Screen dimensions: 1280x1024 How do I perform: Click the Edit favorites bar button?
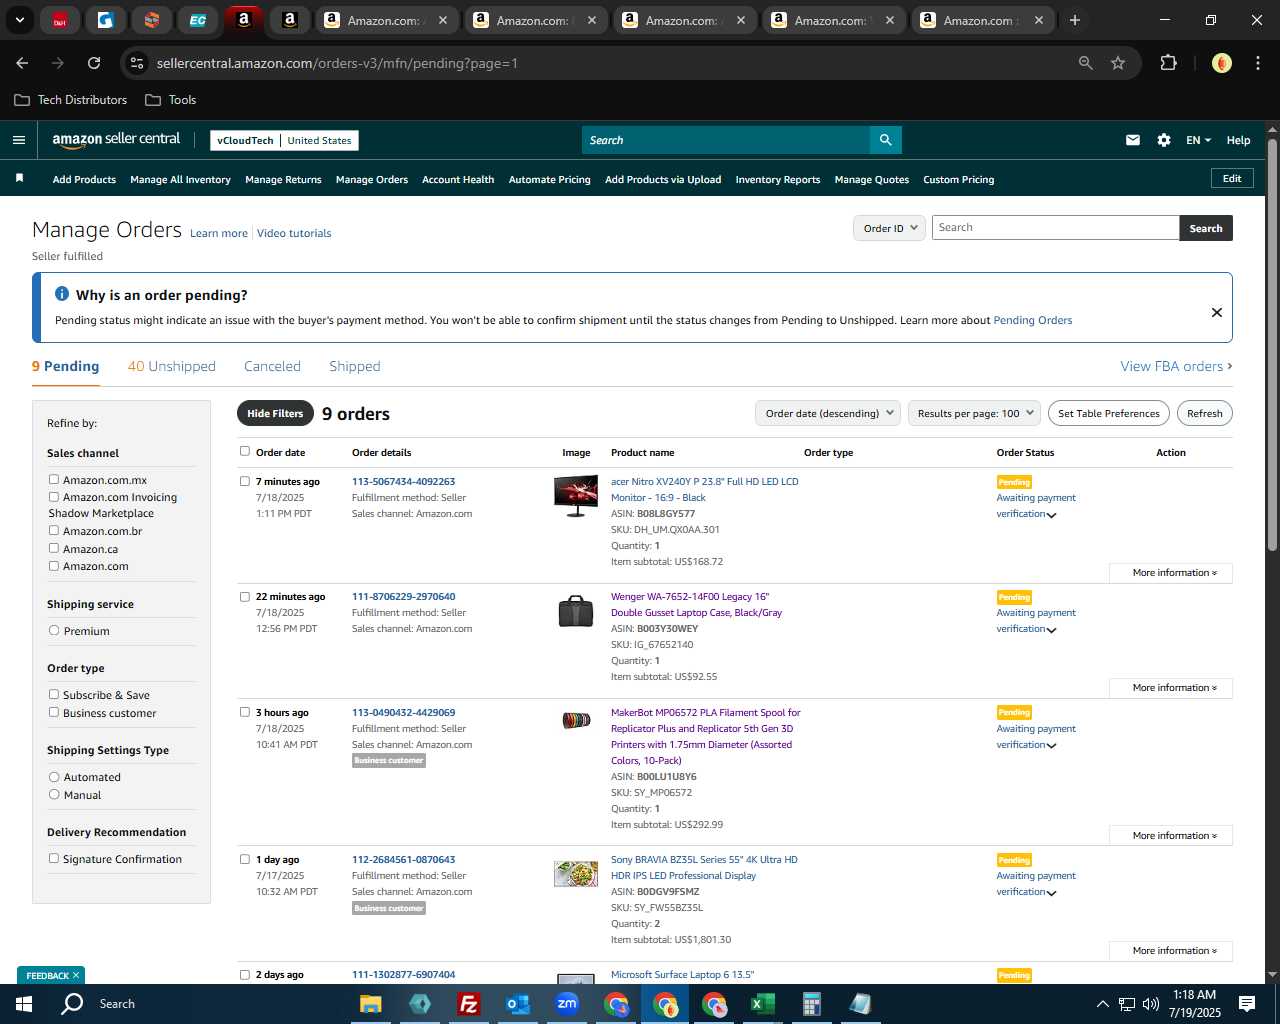[x=1232, y=178]
